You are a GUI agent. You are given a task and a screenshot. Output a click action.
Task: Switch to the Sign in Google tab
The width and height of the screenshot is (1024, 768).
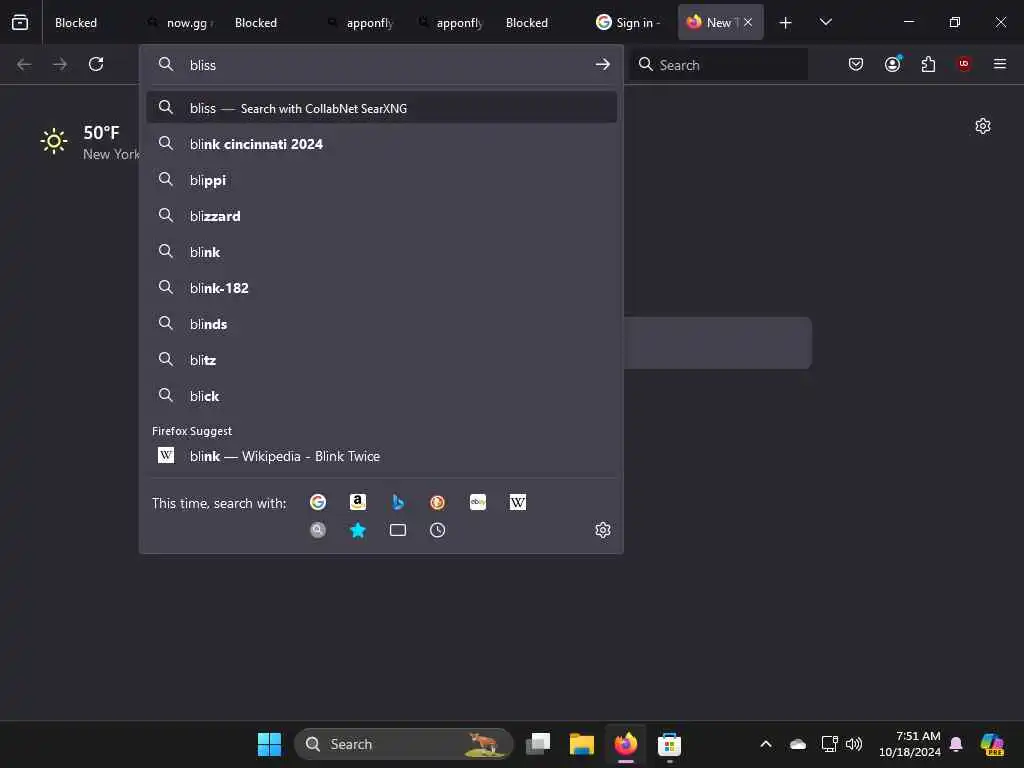point(630,23)
